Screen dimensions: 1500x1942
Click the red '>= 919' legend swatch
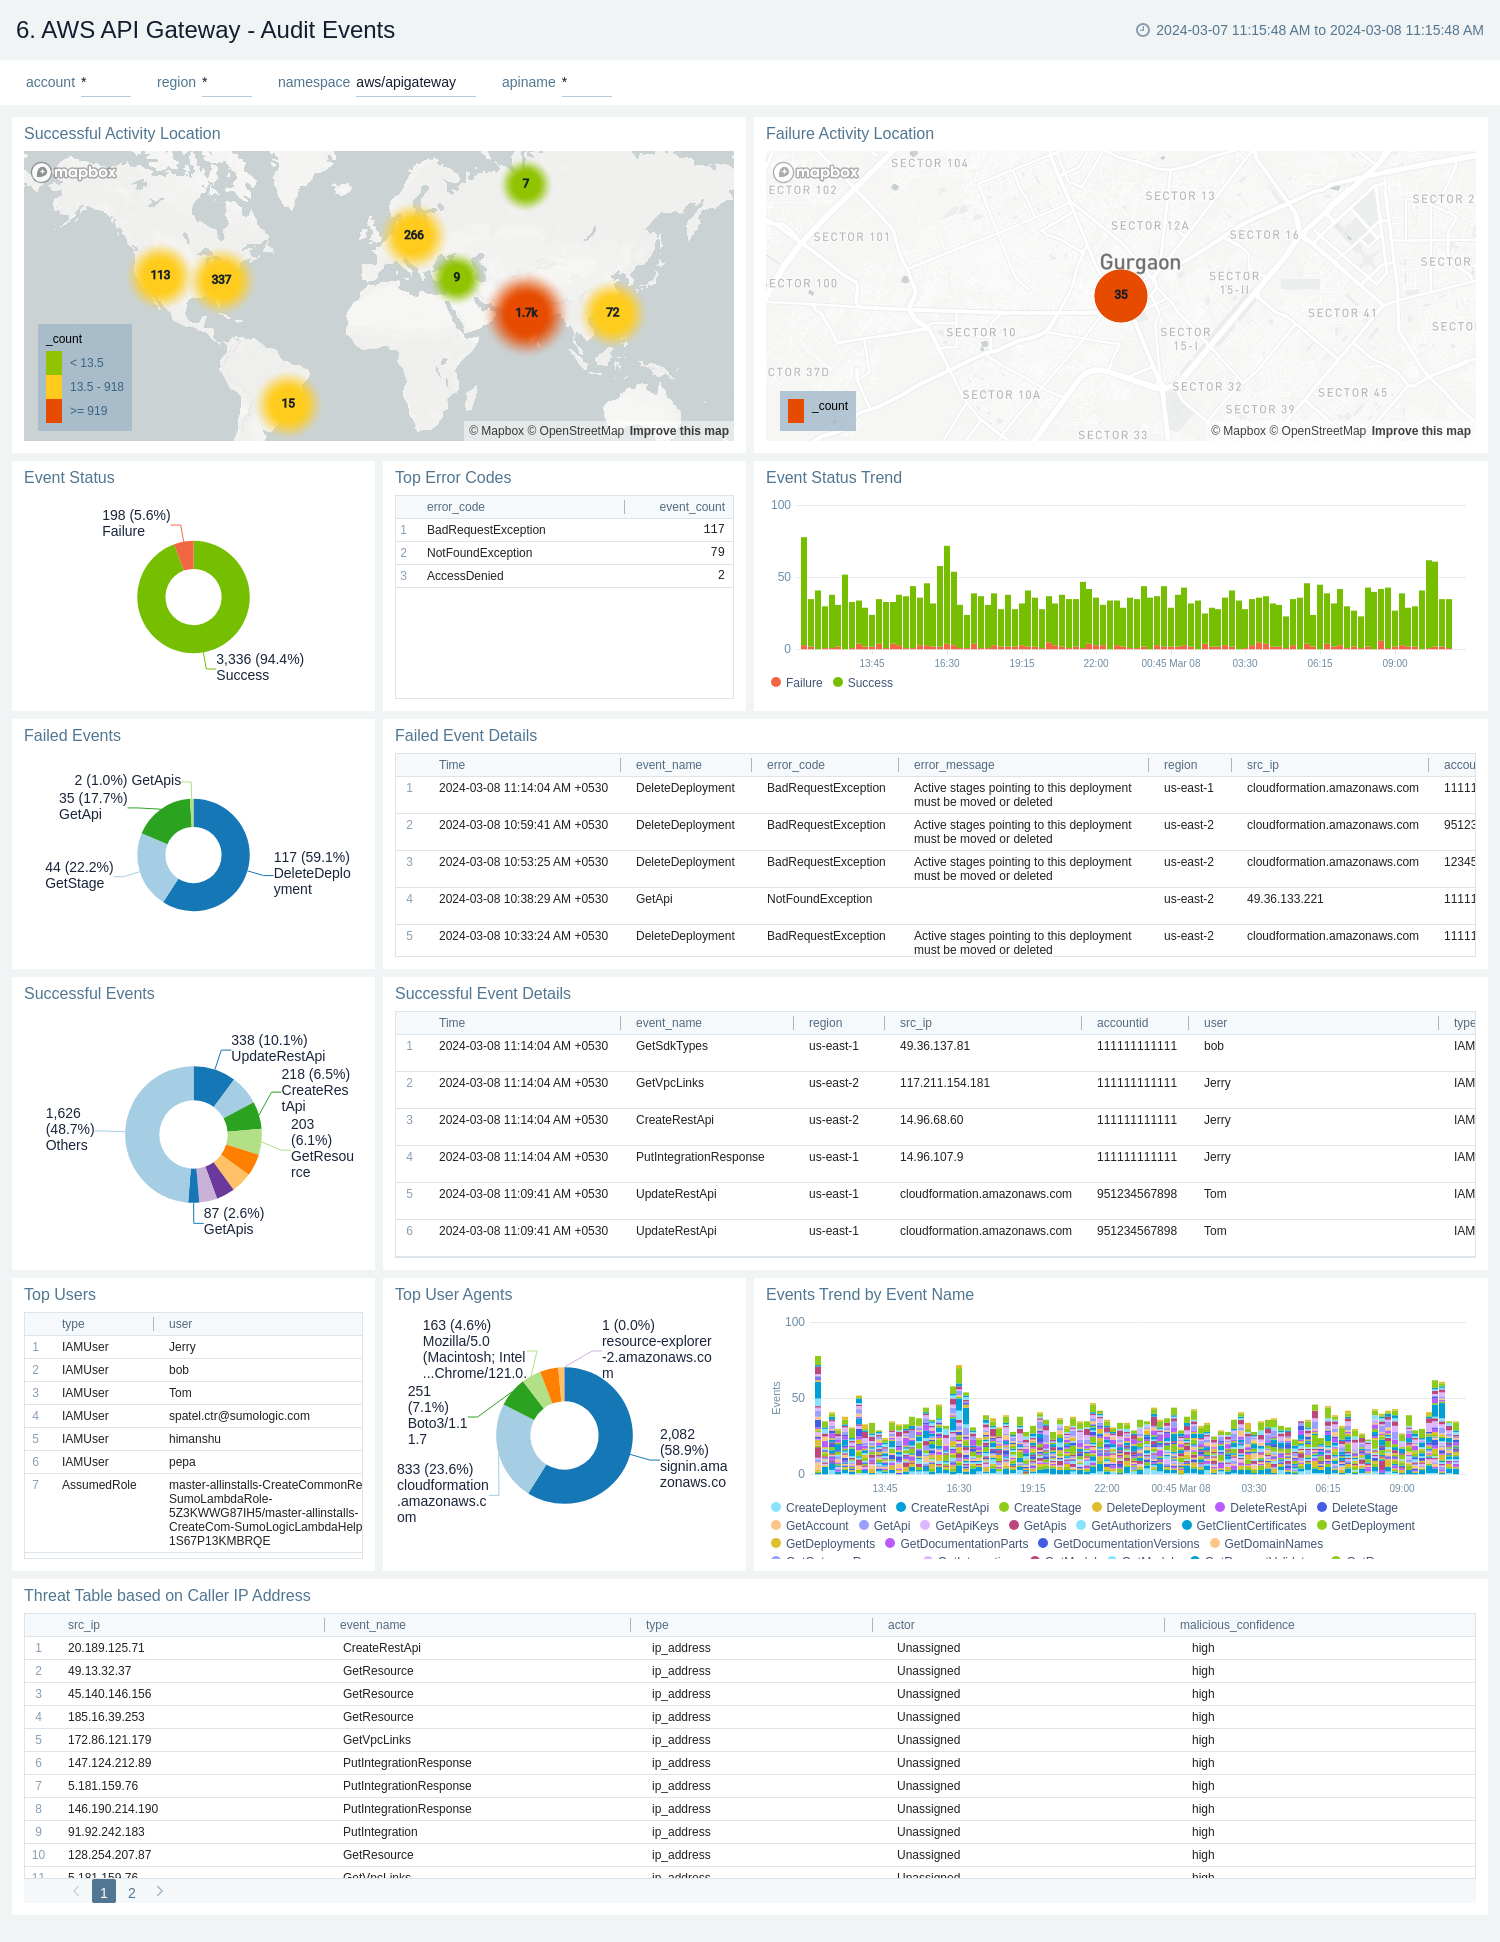click(x=54, y=411)
